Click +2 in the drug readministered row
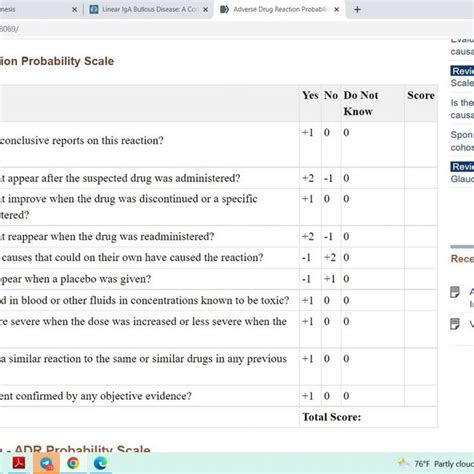This screenshot has height=474, width=474. pyautogui.click(x=308, y=236)
